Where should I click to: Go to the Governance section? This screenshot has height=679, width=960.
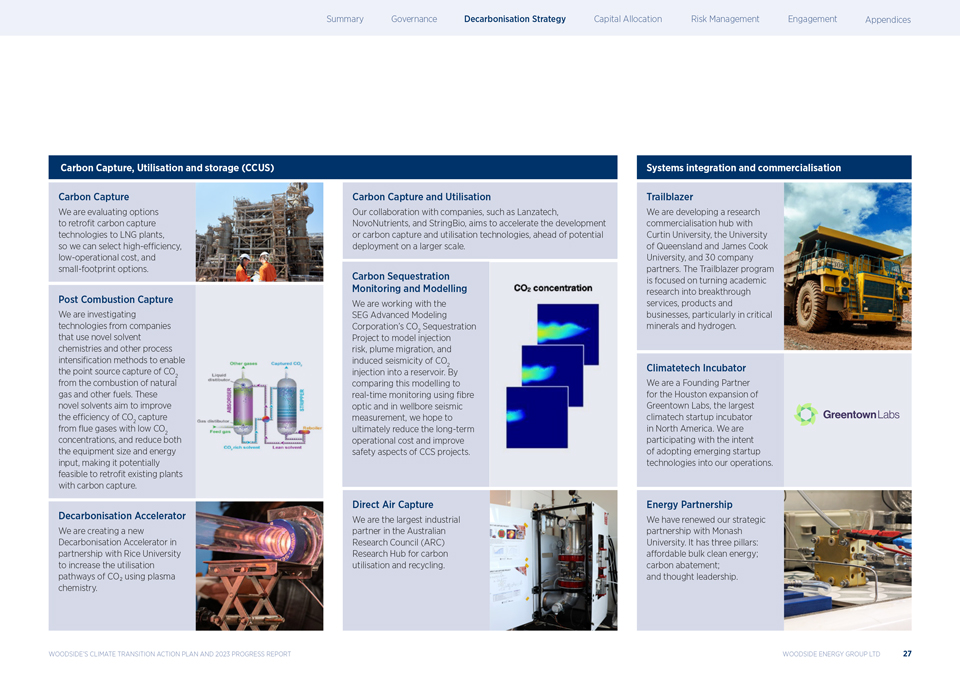click(413, 19)
